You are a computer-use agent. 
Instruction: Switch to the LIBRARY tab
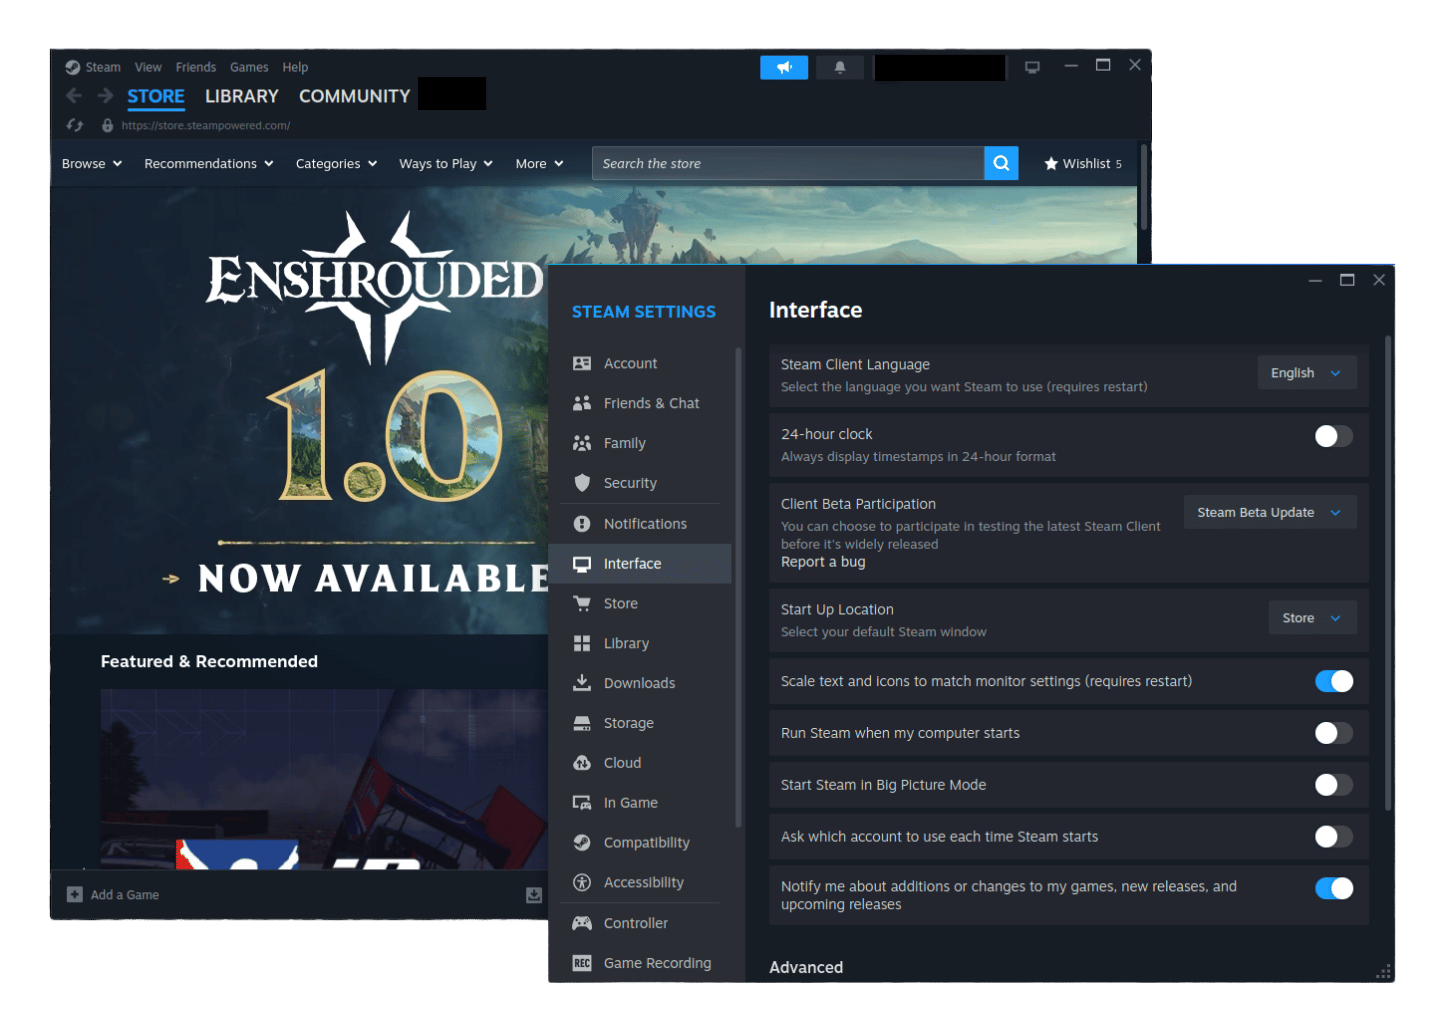point(242,96)
